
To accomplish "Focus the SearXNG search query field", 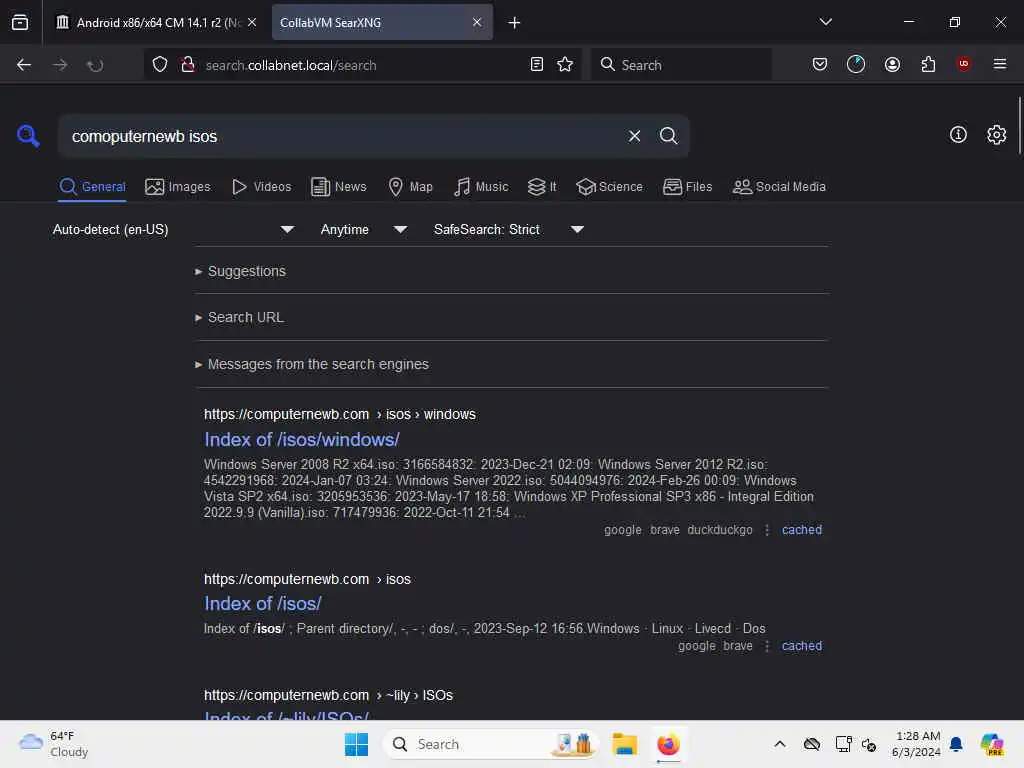I will coord(343,136).
